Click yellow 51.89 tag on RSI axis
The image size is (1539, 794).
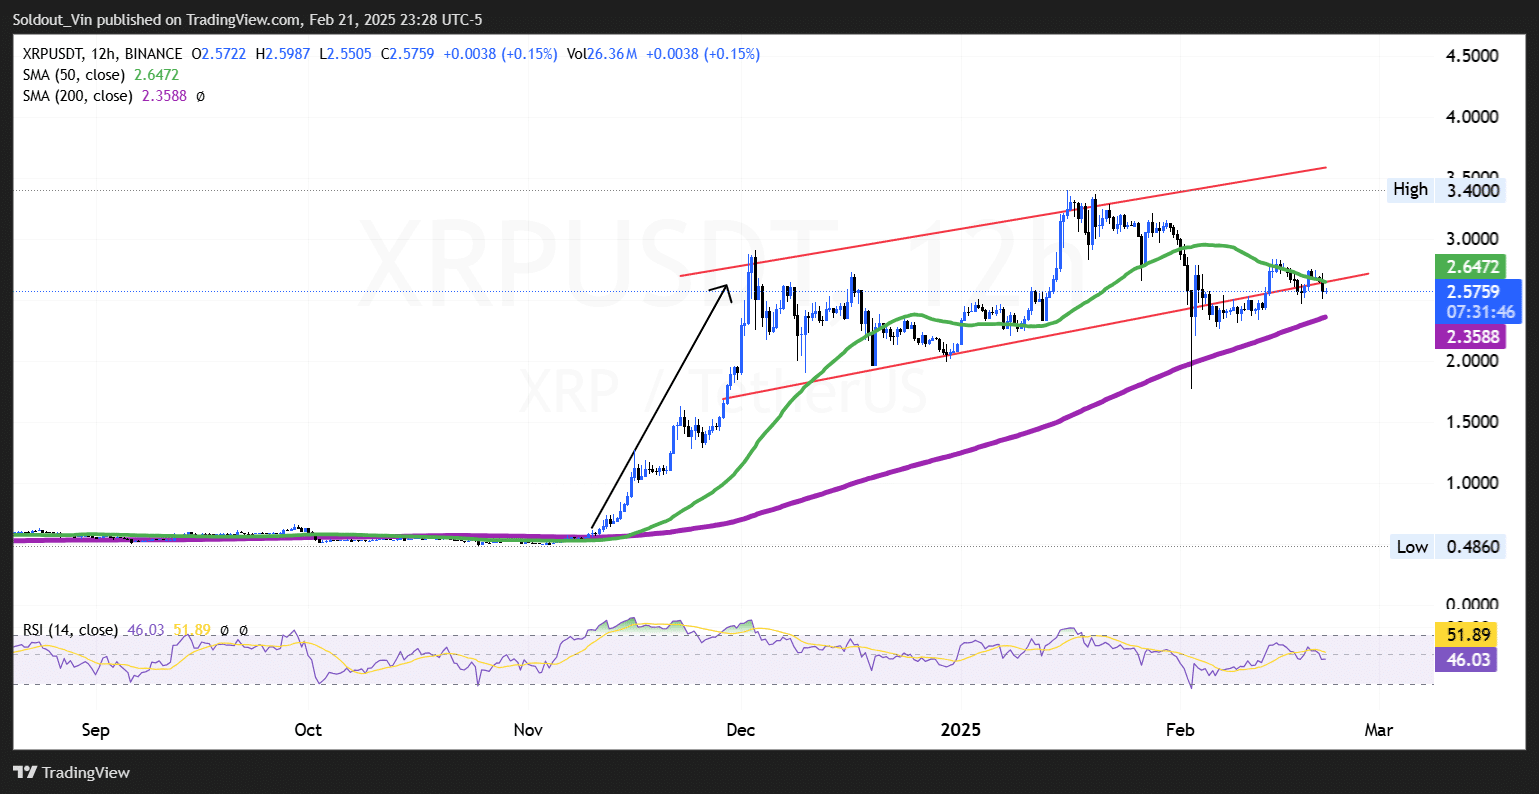coord(1466,634)
